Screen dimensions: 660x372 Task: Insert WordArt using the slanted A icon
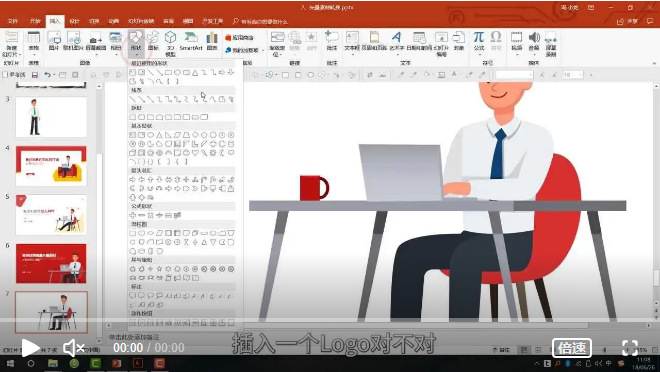click(396, 41)
